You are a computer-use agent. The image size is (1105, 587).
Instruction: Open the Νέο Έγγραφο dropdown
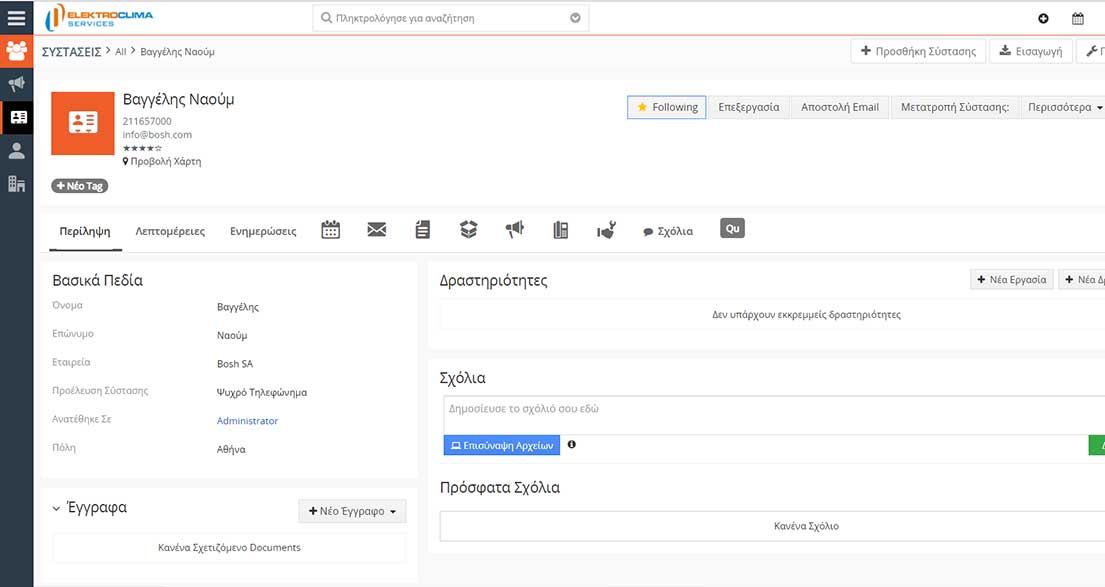tap(352, 511)
